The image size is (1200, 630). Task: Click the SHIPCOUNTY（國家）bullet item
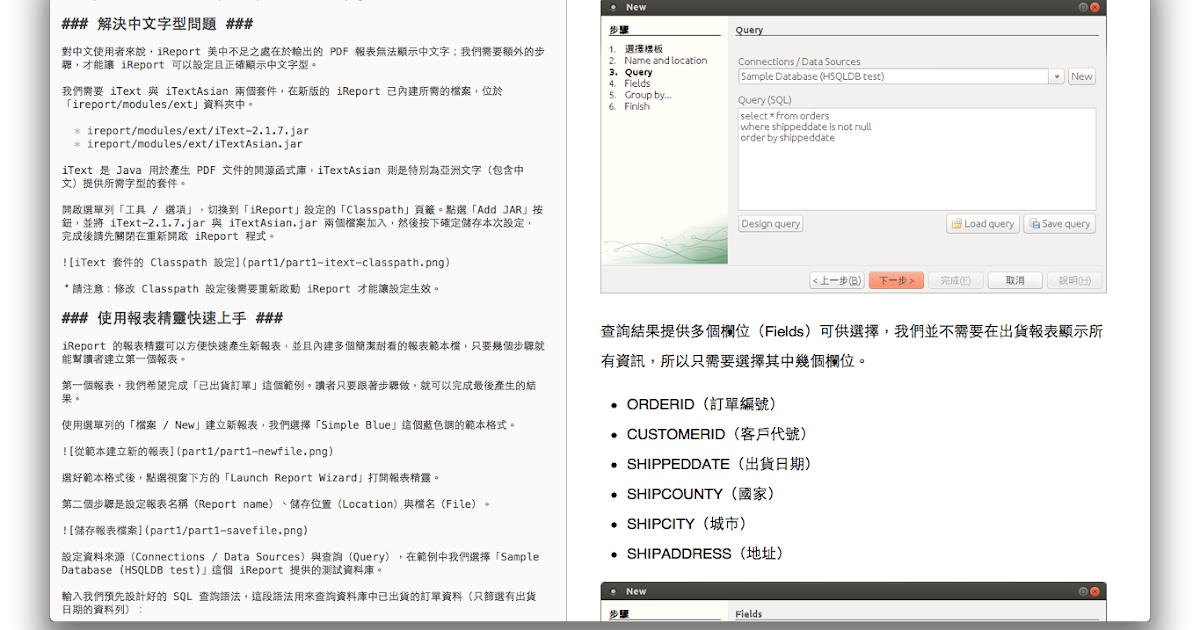[x=701, y=494]
